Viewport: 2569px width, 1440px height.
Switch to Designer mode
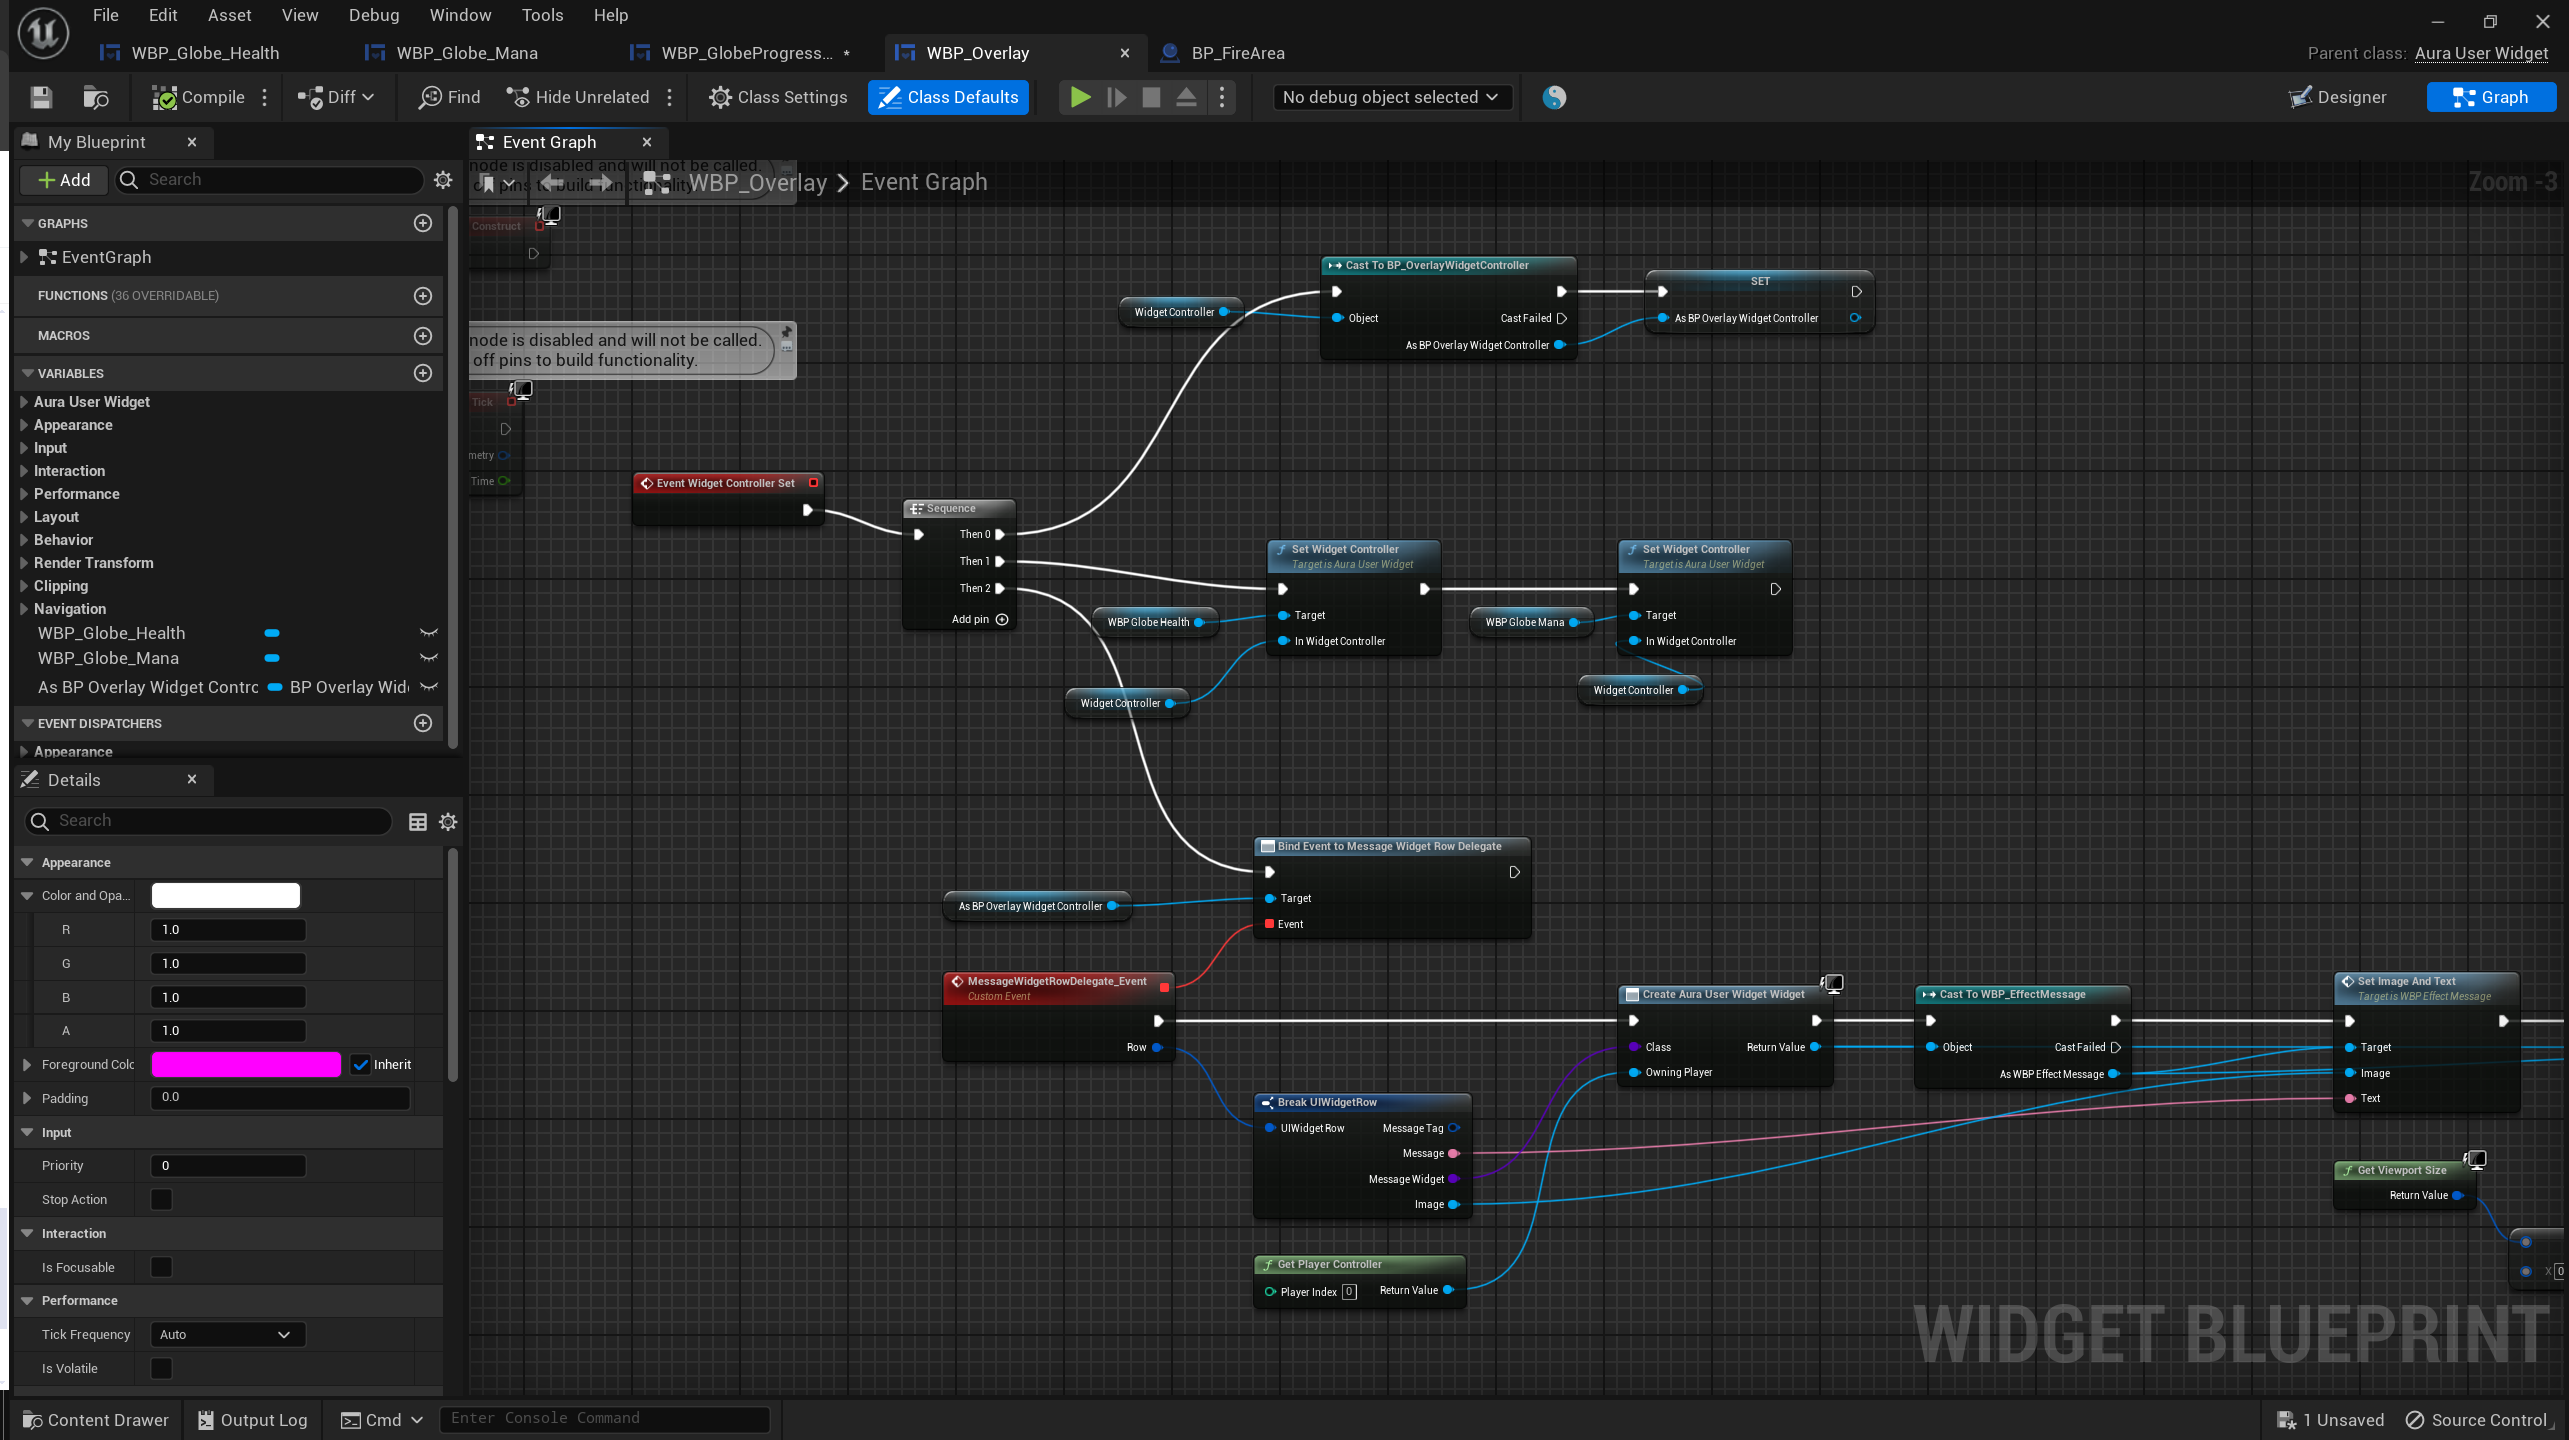[2338, 97]
